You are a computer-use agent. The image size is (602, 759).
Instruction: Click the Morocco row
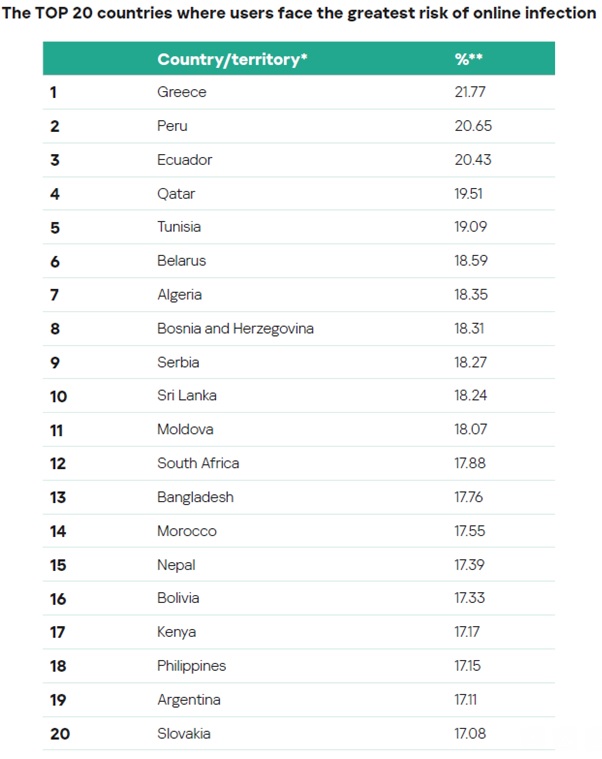pos(299,531)
